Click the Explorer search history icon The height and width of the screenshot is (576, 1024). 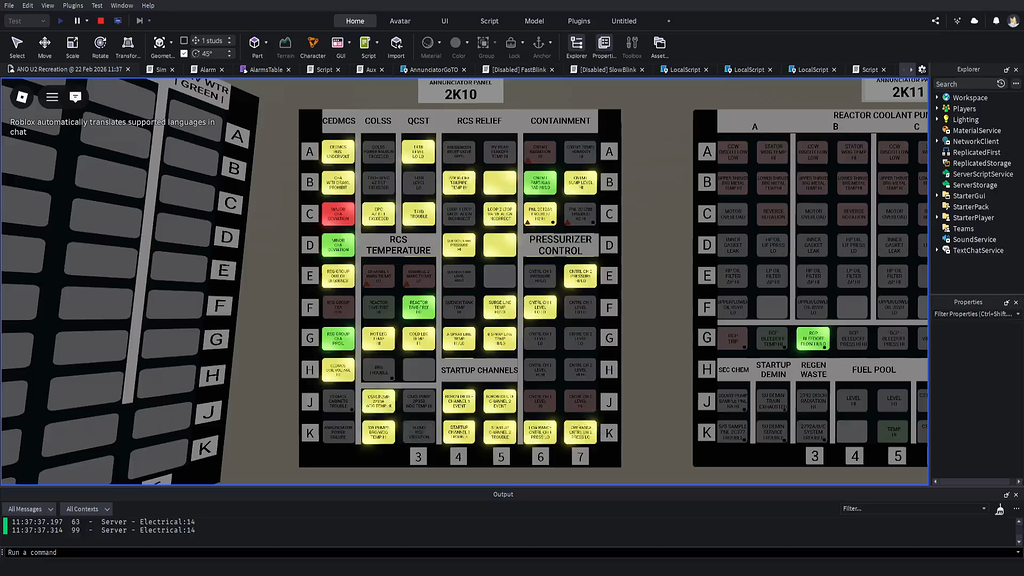1001,84
